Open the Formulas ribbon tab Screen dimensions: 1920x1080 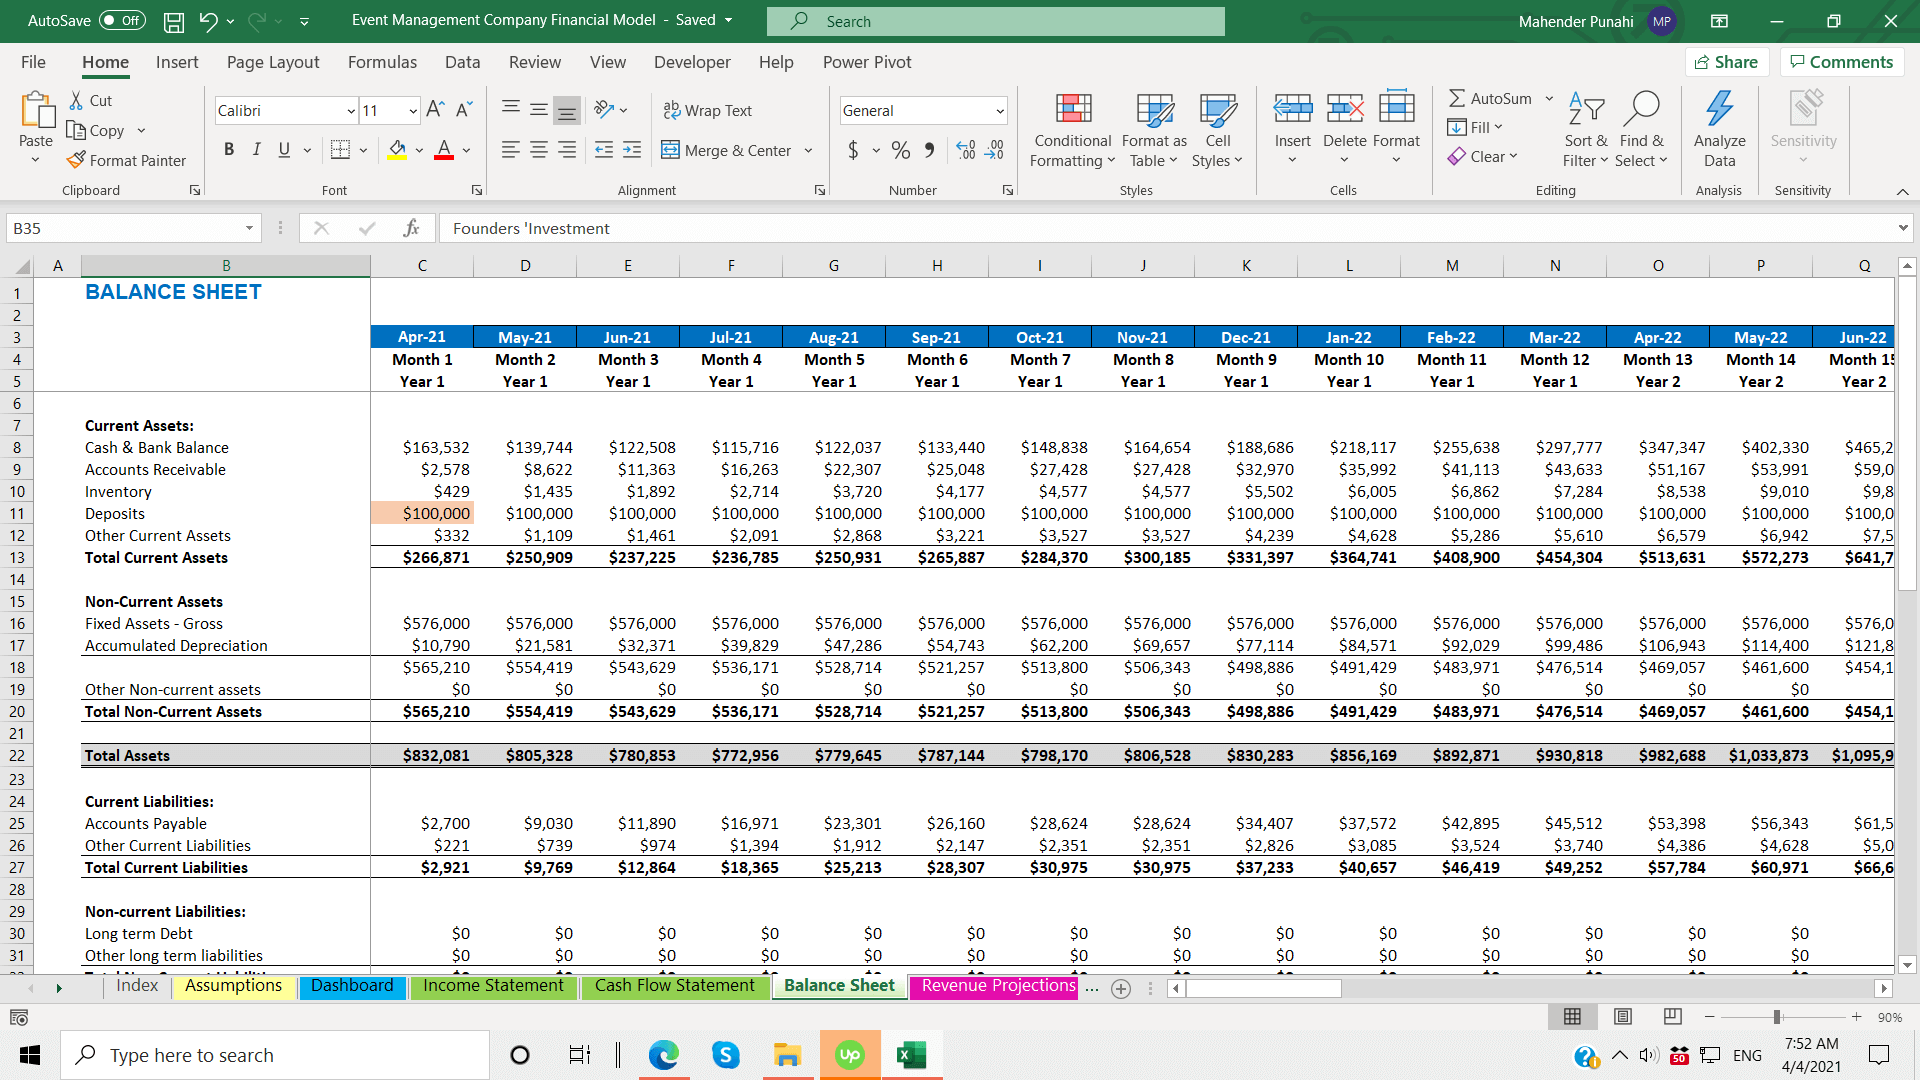click(x=382, y=62)
